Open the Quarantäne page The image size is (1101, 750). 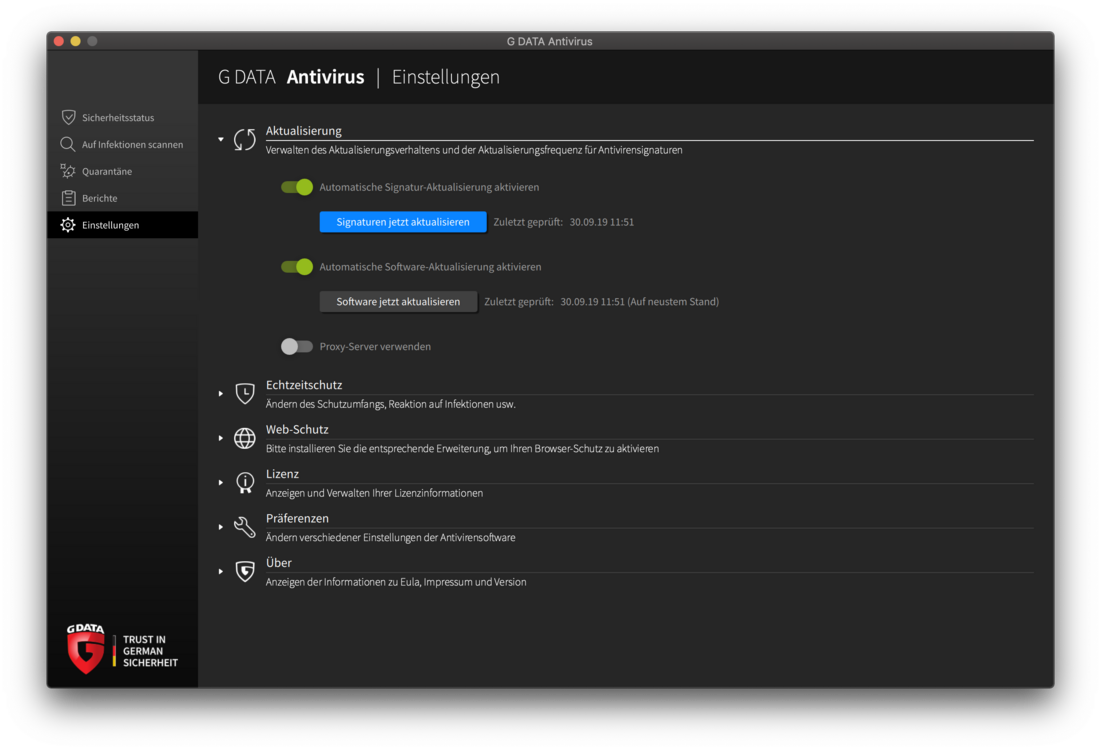(x=122, y=171)
